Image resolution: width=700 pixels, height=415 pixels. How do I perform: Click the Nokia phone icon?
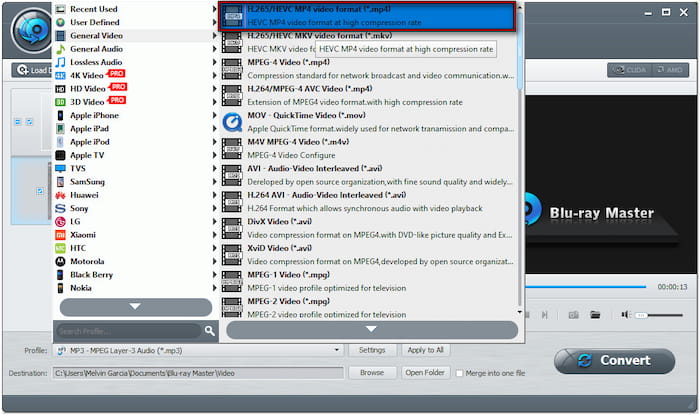pyautogui.click(x=60, y=288)
